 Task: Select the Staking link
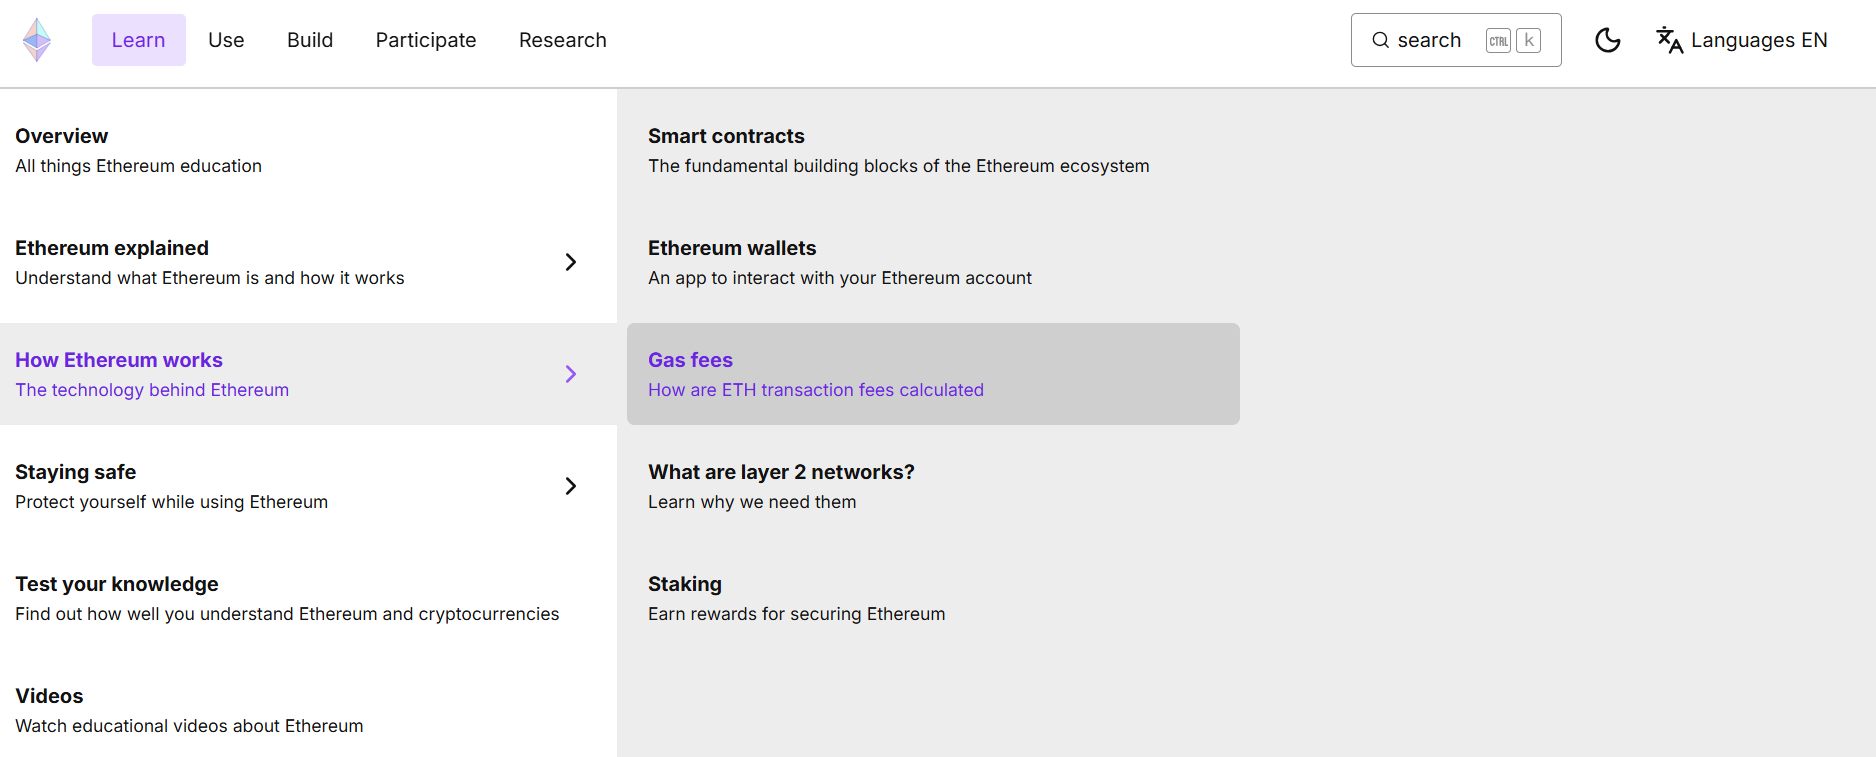tap(933, 598)
